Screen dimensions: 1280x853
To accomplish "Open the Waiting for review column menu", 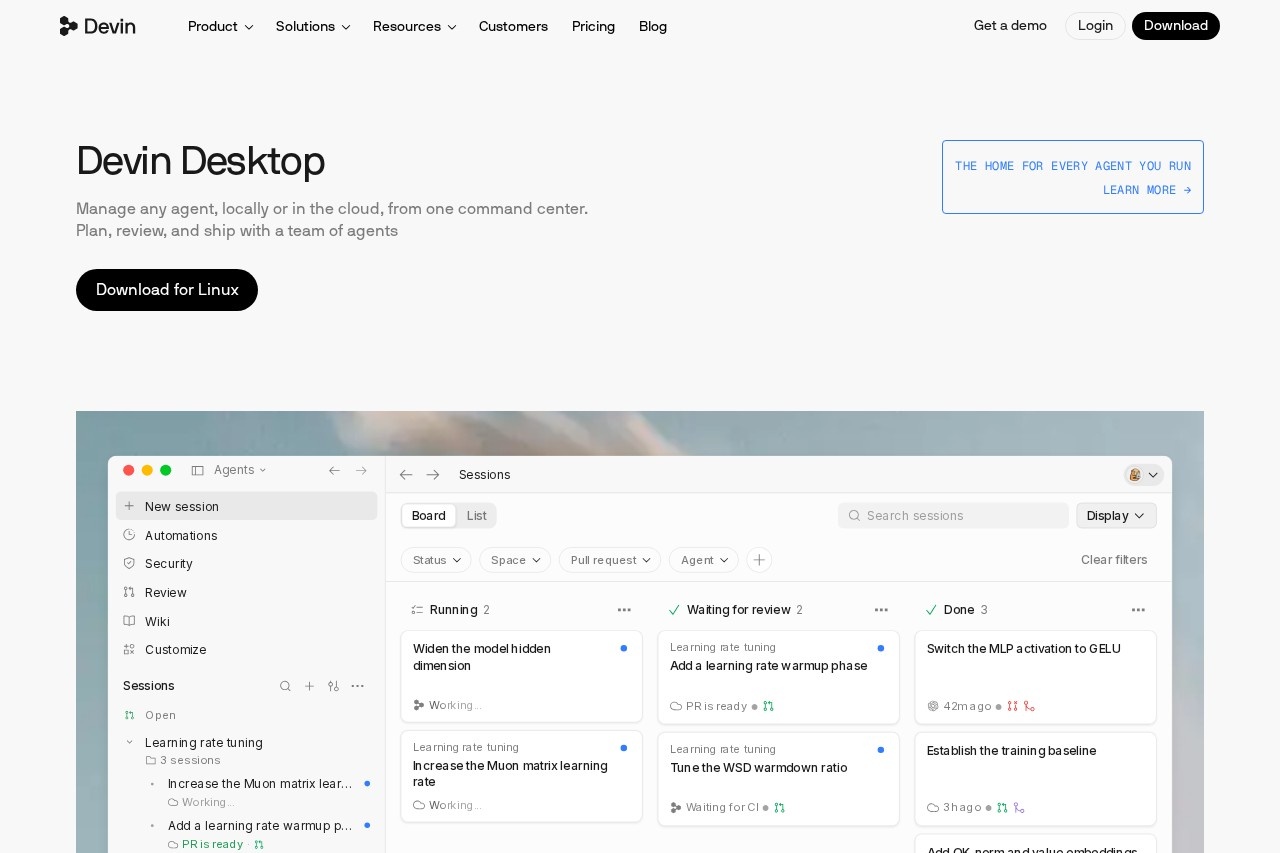I will 881,610.
